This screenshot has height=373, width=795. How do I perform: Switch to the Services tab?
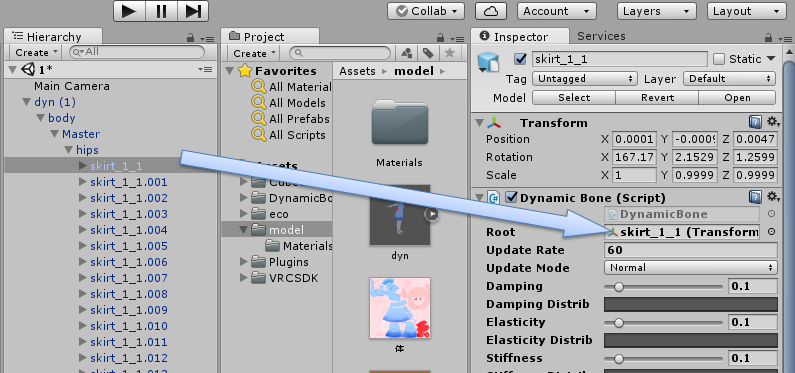[x=601, y=36]
